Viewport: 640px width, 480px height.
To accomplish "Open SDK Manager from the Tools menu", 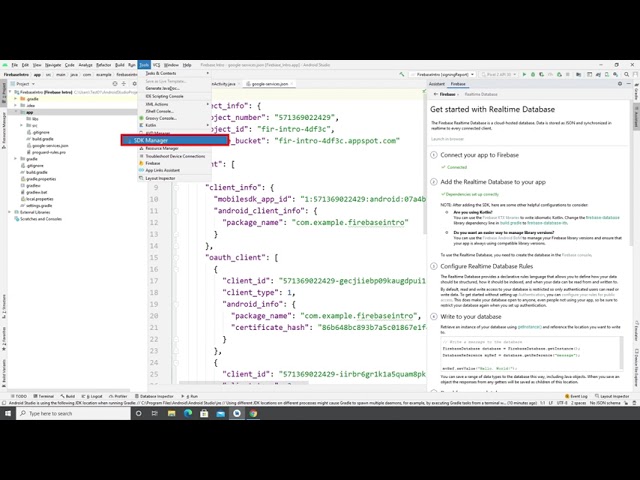I will [x=175, y=140].
